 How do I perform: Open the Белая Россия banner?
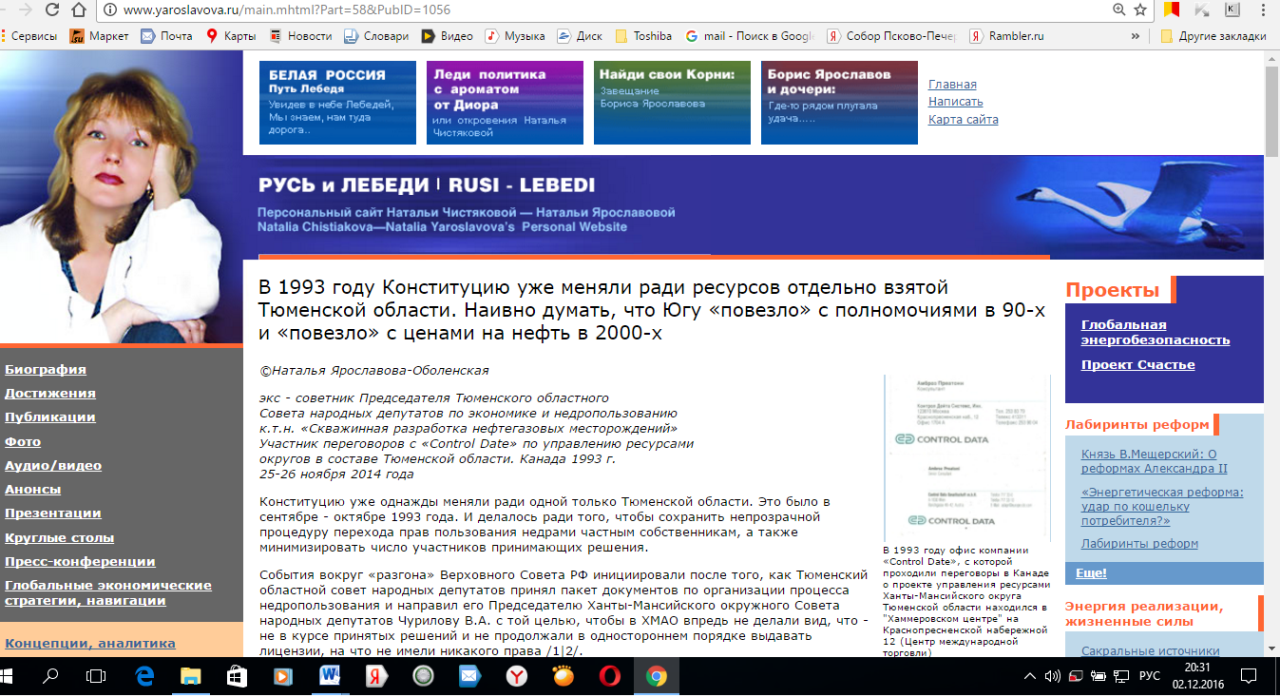coord(337,103)
